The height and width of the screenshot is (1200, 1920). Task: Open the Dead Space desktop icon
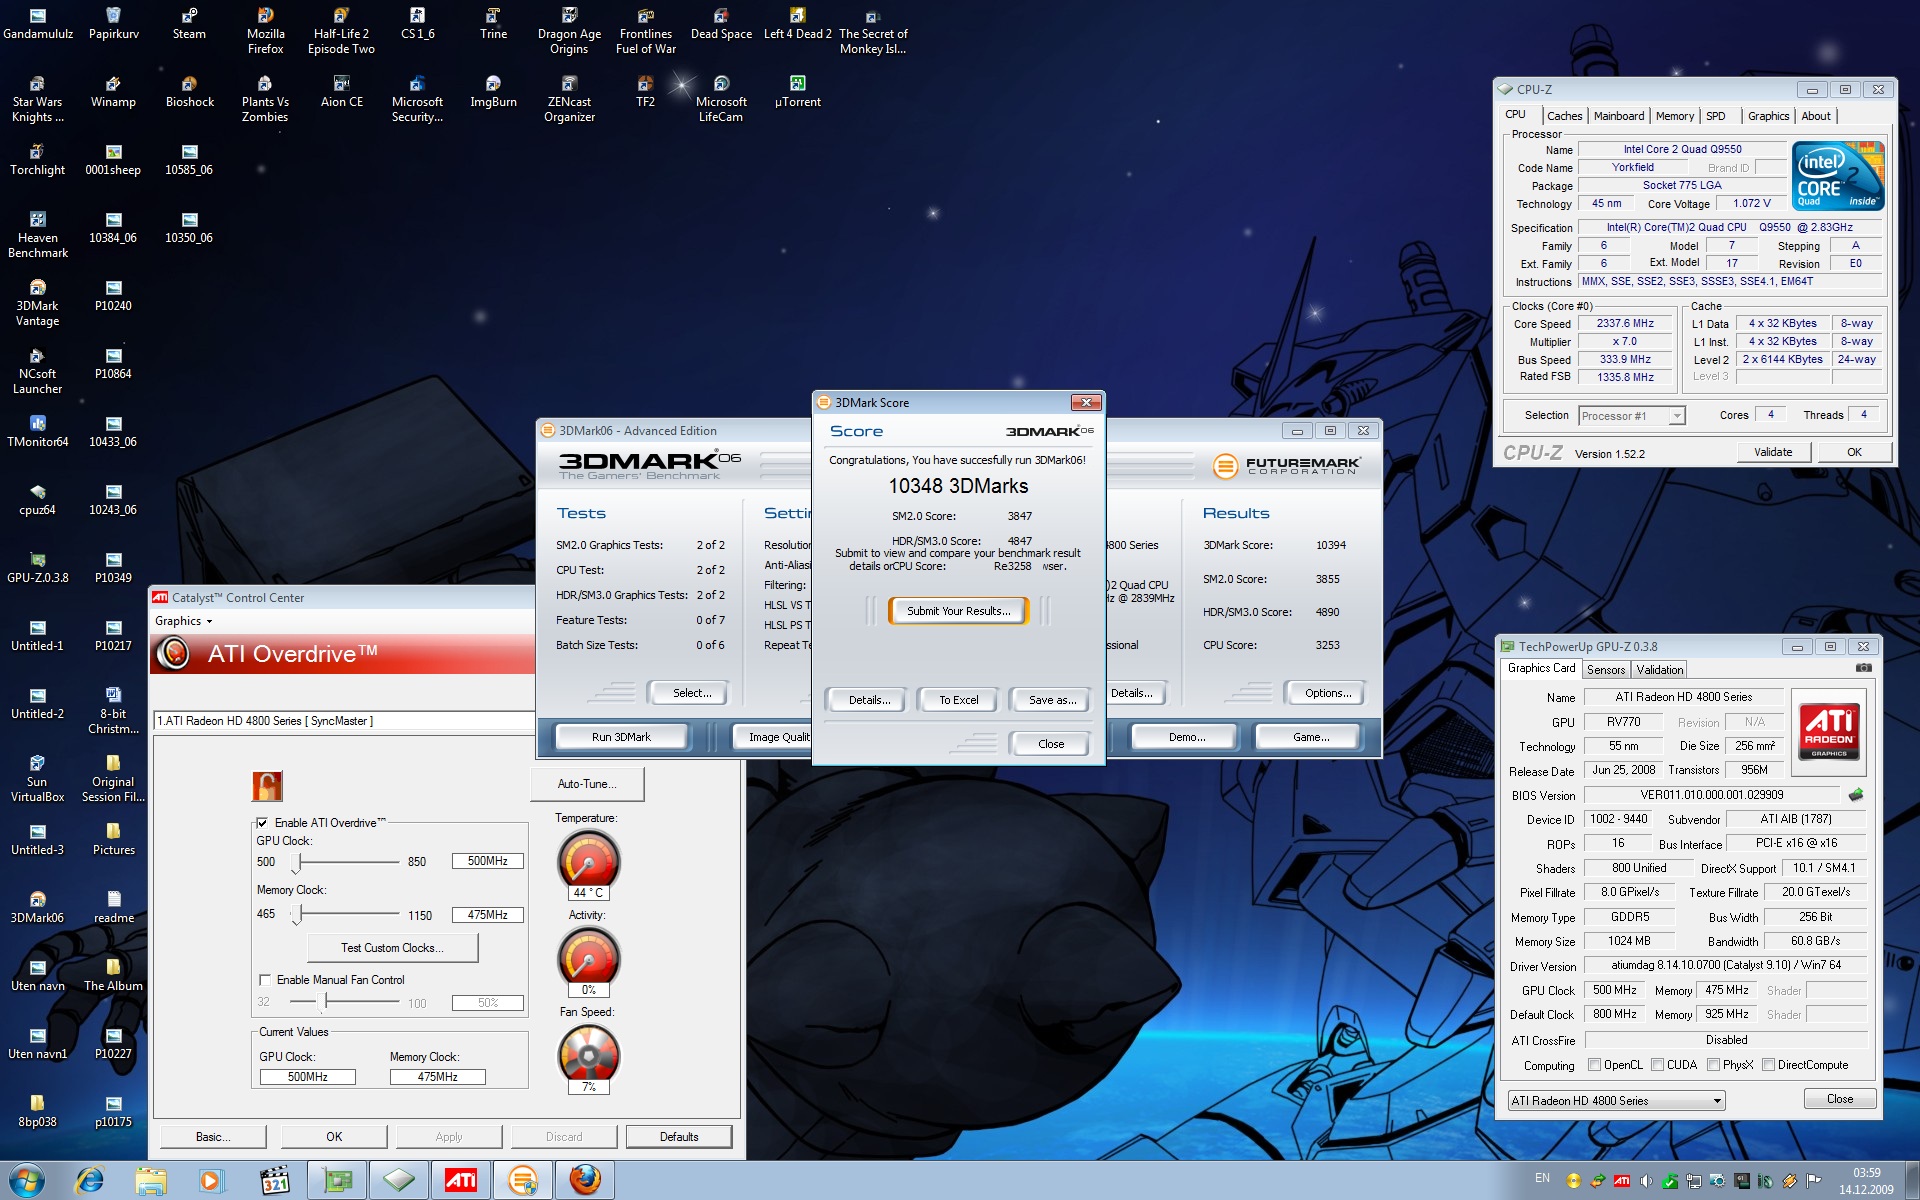[721, 24]
